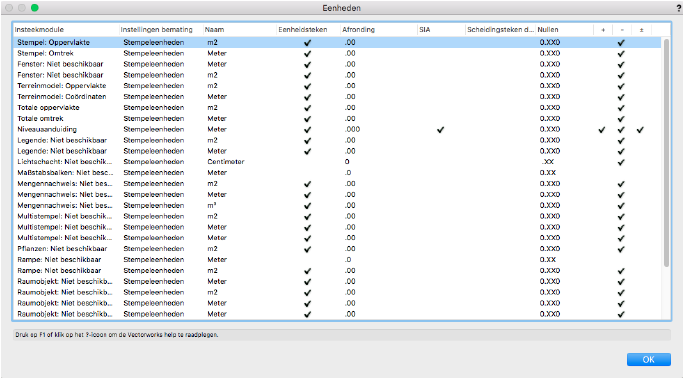Toggle SIA checkmark in Niveauaanduiding row
Screen dimensions: 684x380
441,130
